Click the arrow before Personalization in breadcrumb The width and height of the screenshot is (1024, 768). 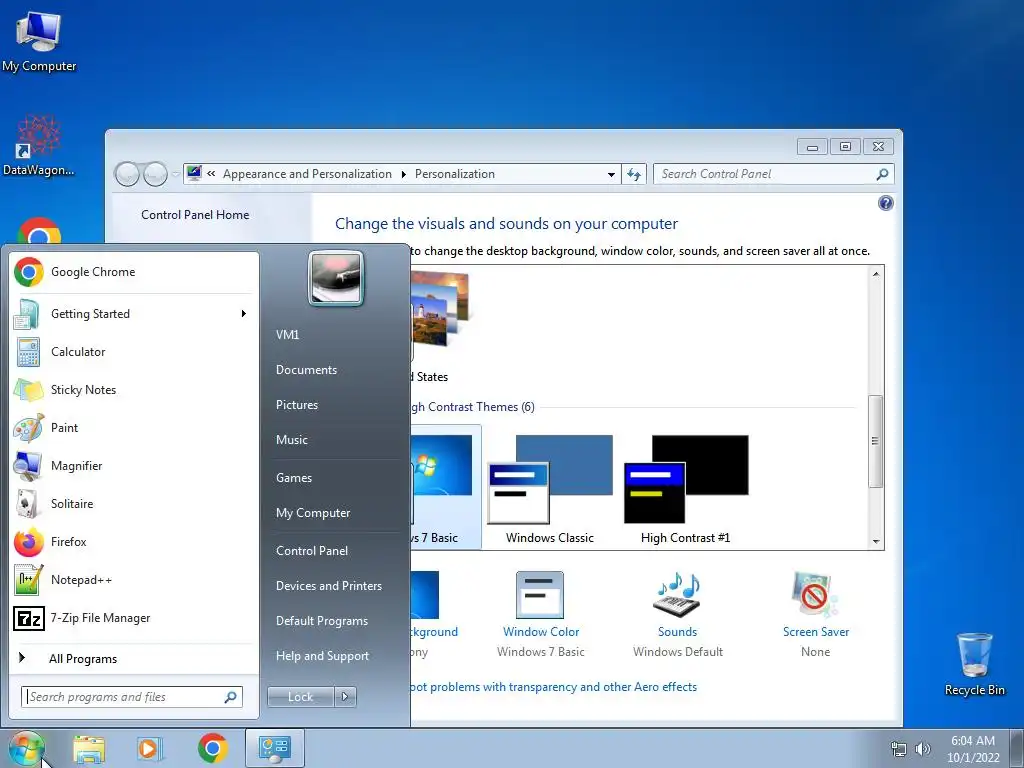pos(403,174)
